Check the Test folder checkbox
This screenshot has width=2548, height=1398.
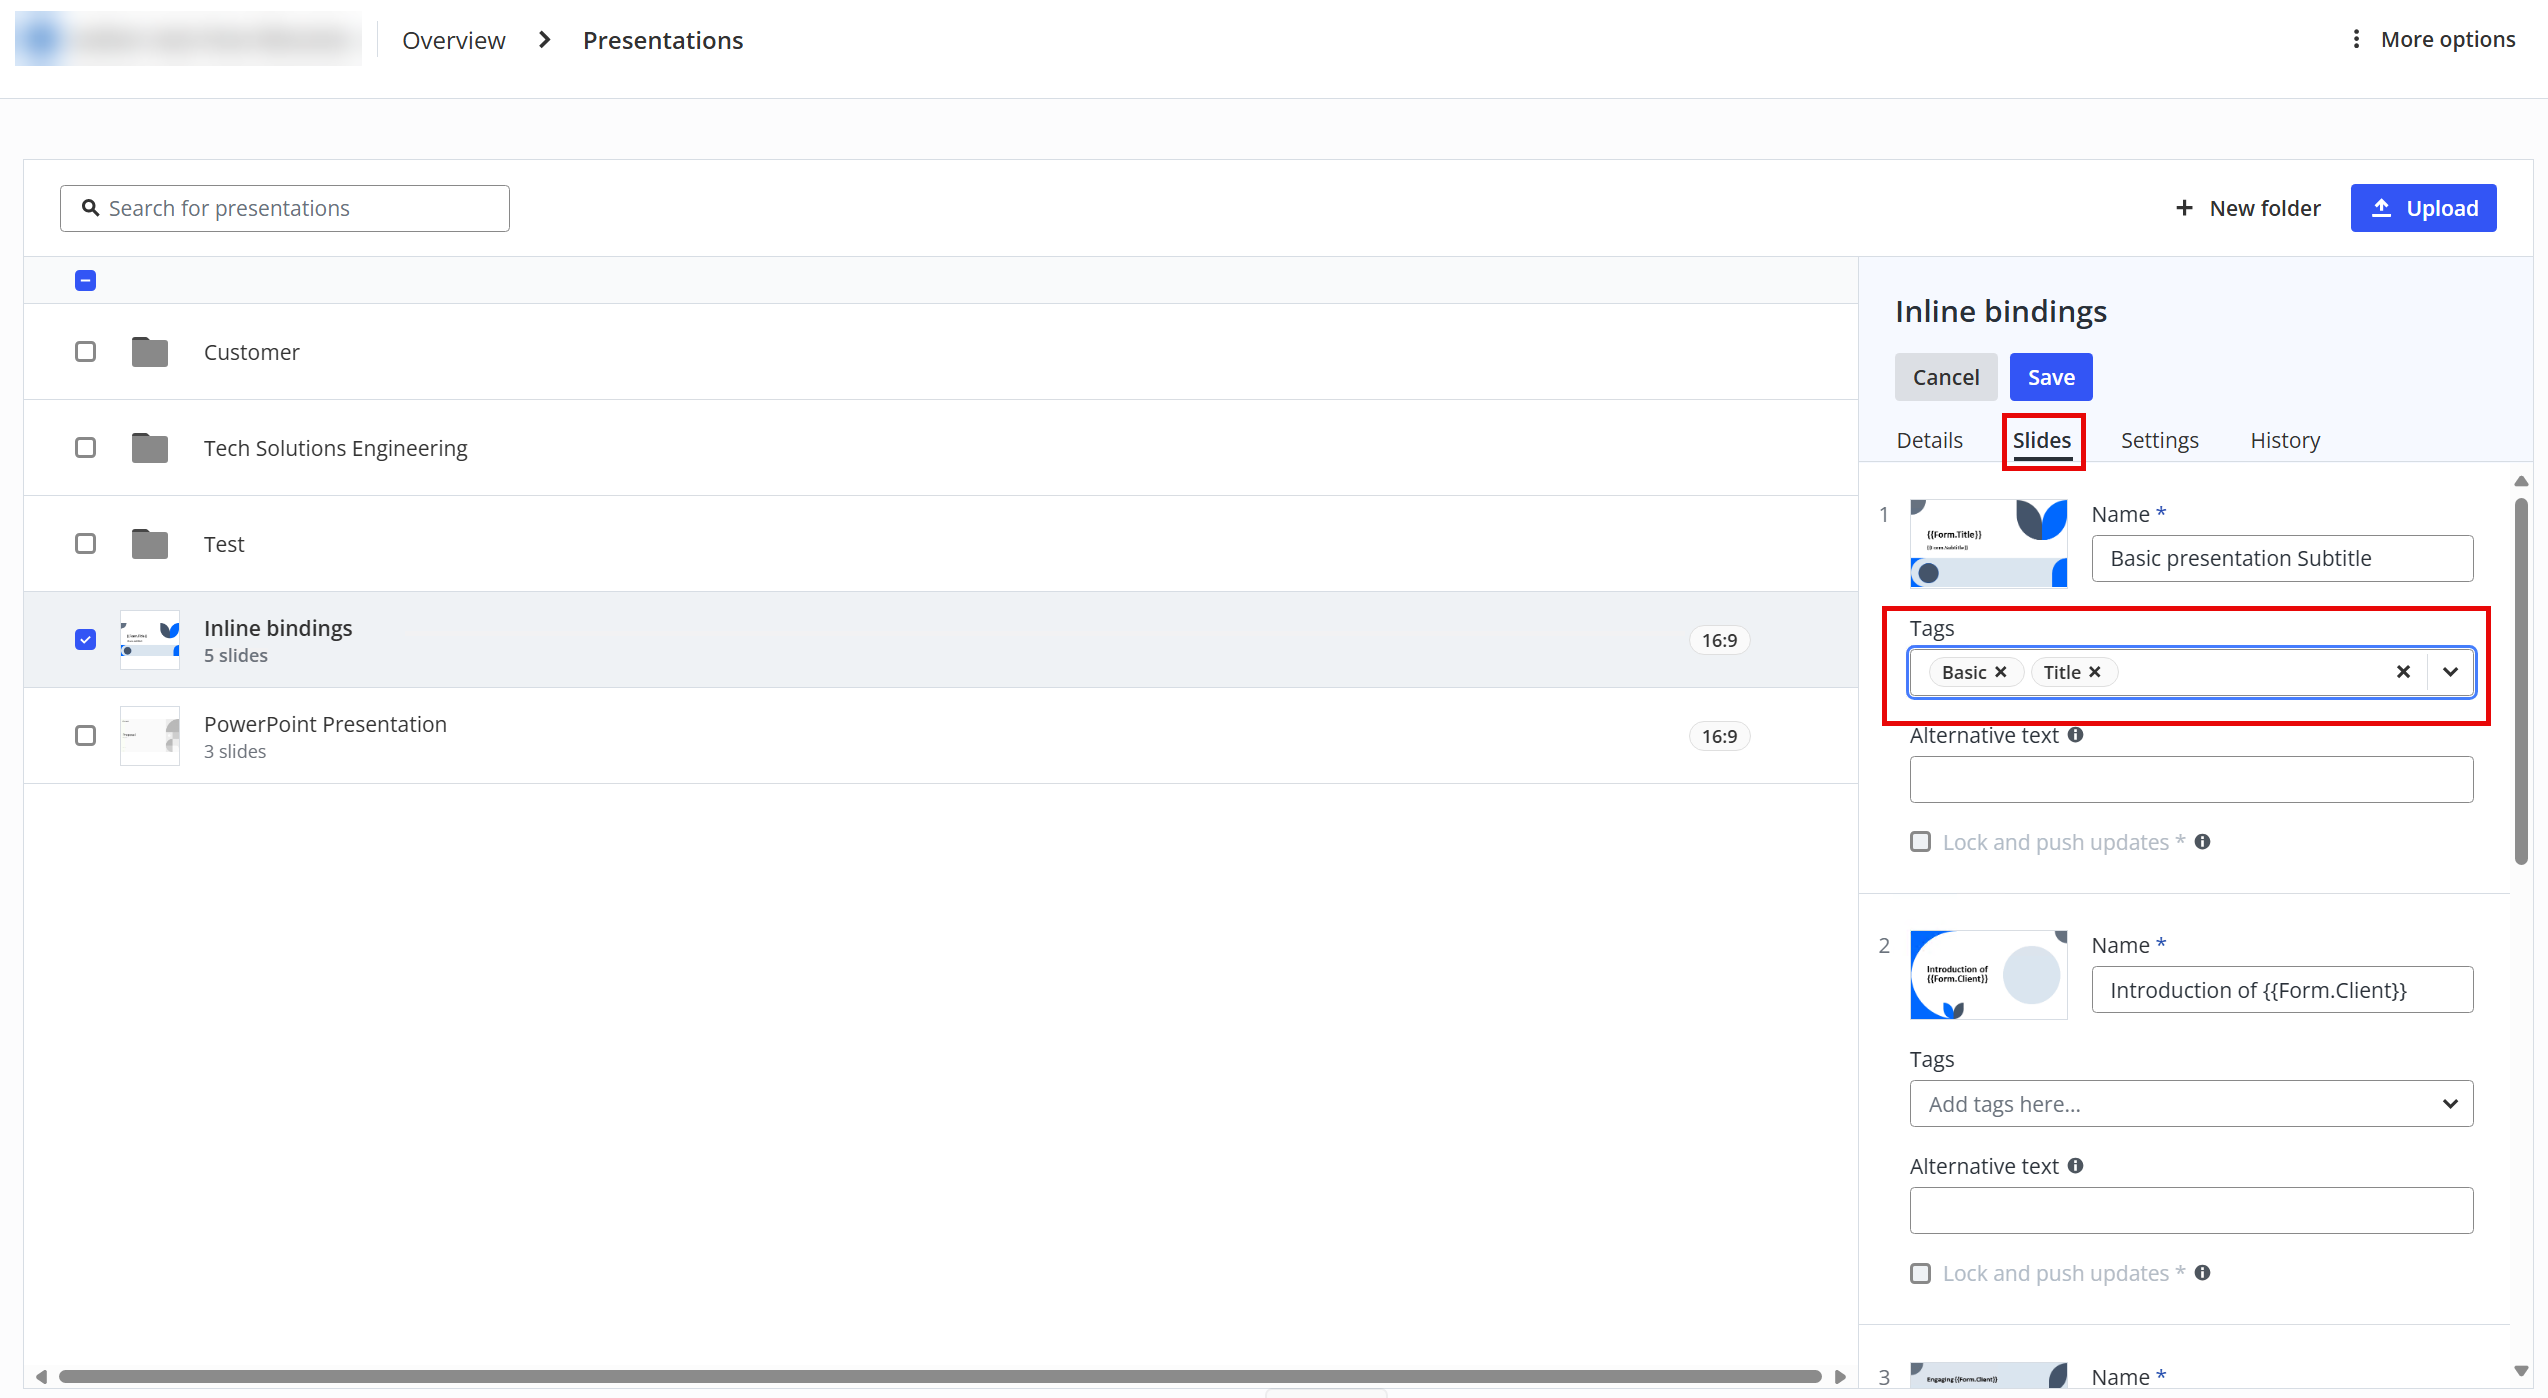click(86, 544)
